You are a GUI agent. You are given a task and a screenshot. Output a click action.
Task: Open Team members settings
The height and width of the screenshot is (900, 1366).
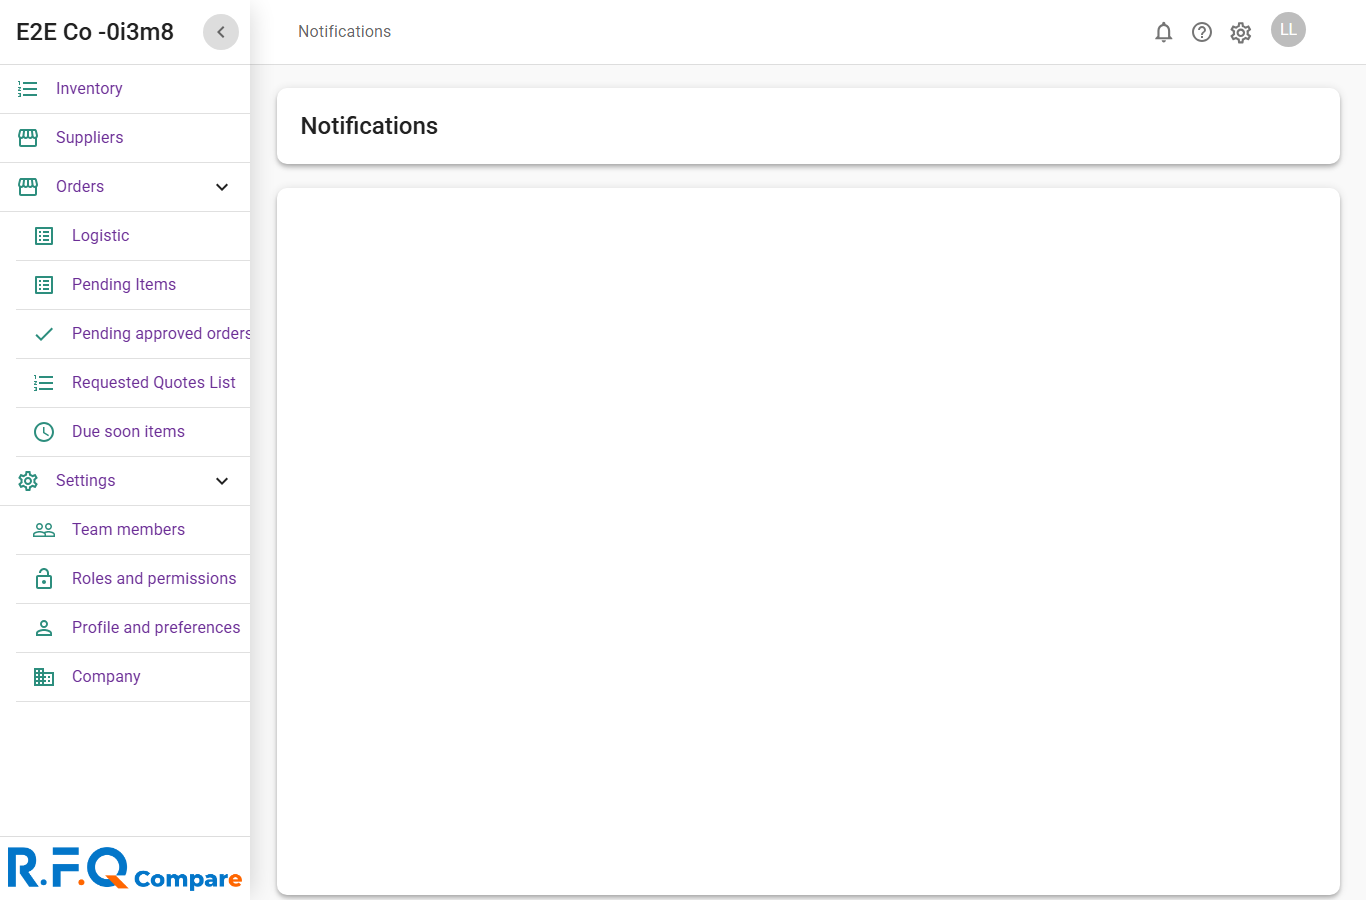pos(133,530)
